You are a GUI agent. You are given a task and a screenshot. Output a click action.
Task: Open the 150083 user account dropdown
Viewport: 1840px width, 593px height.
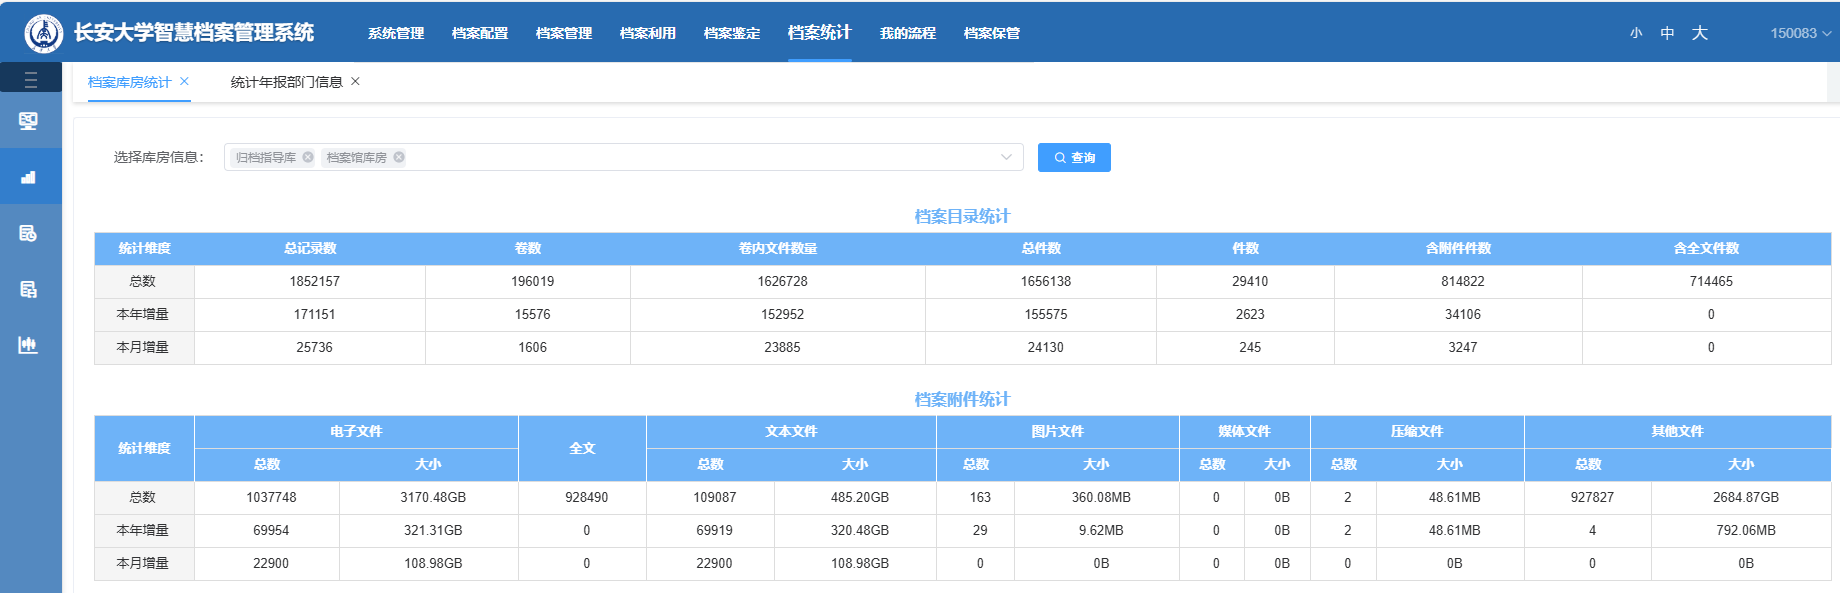[1800, 33]
